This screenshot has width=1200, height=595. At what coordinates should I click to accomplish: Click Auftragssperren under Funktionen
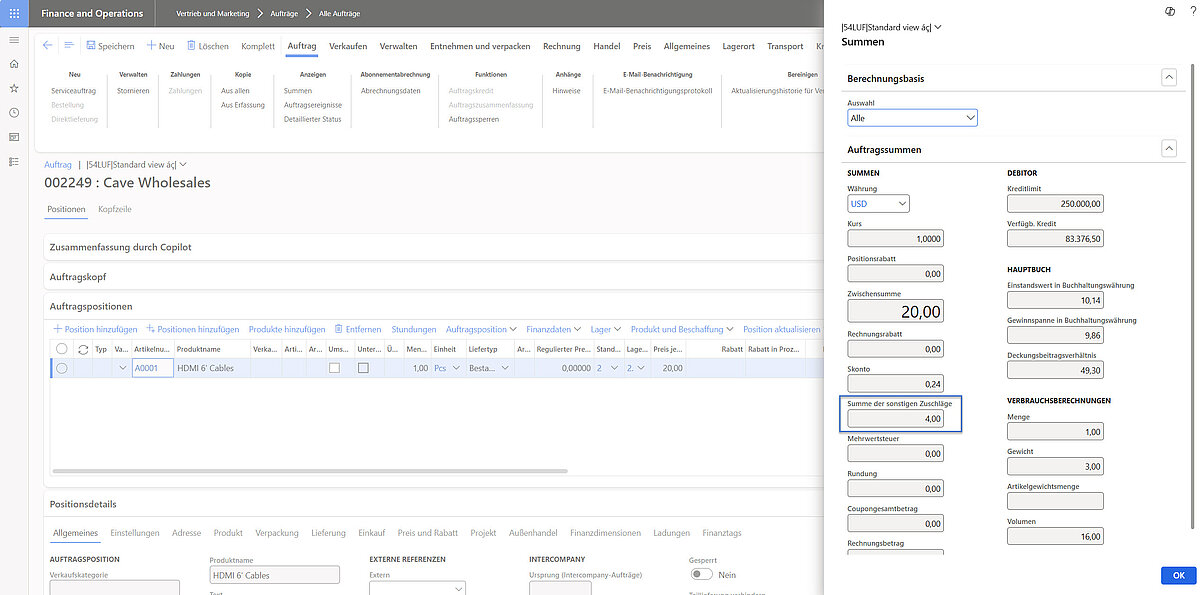473,119
